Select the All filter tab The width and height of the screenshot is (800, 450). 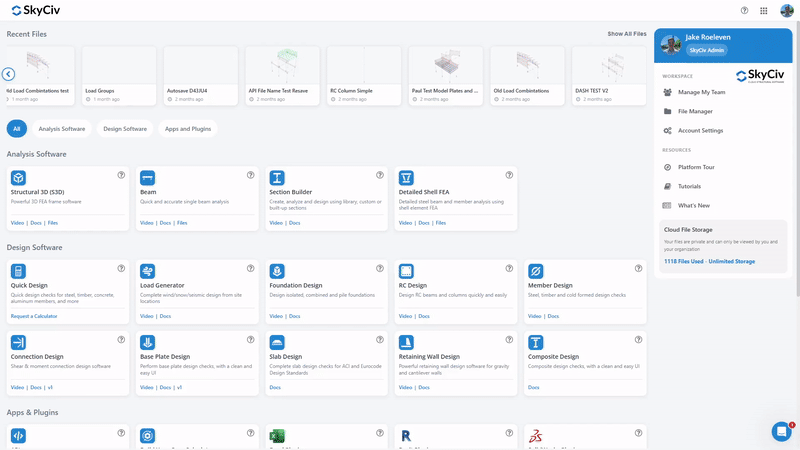tap(17, 129)
